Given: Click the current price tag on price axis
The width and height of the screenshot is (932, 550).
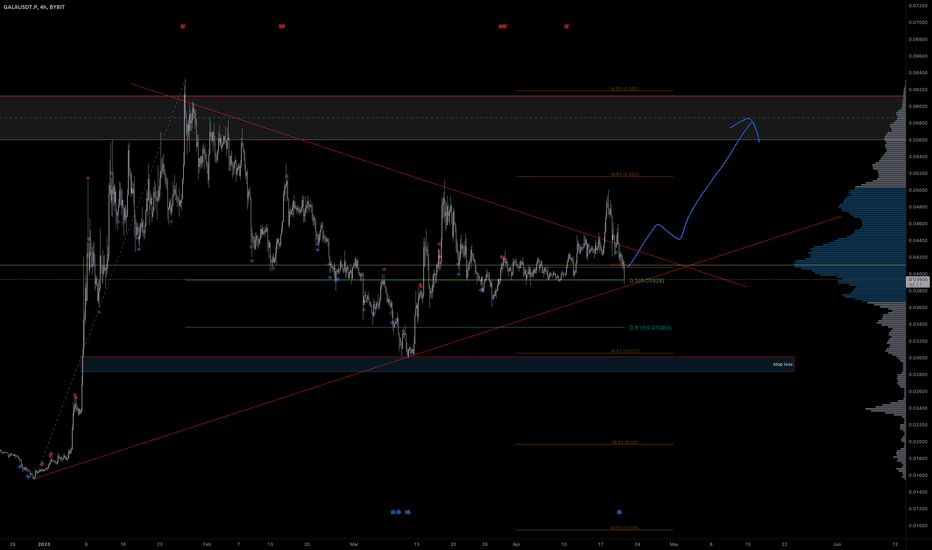Looking at the screenshot, I should coord(918,282).
